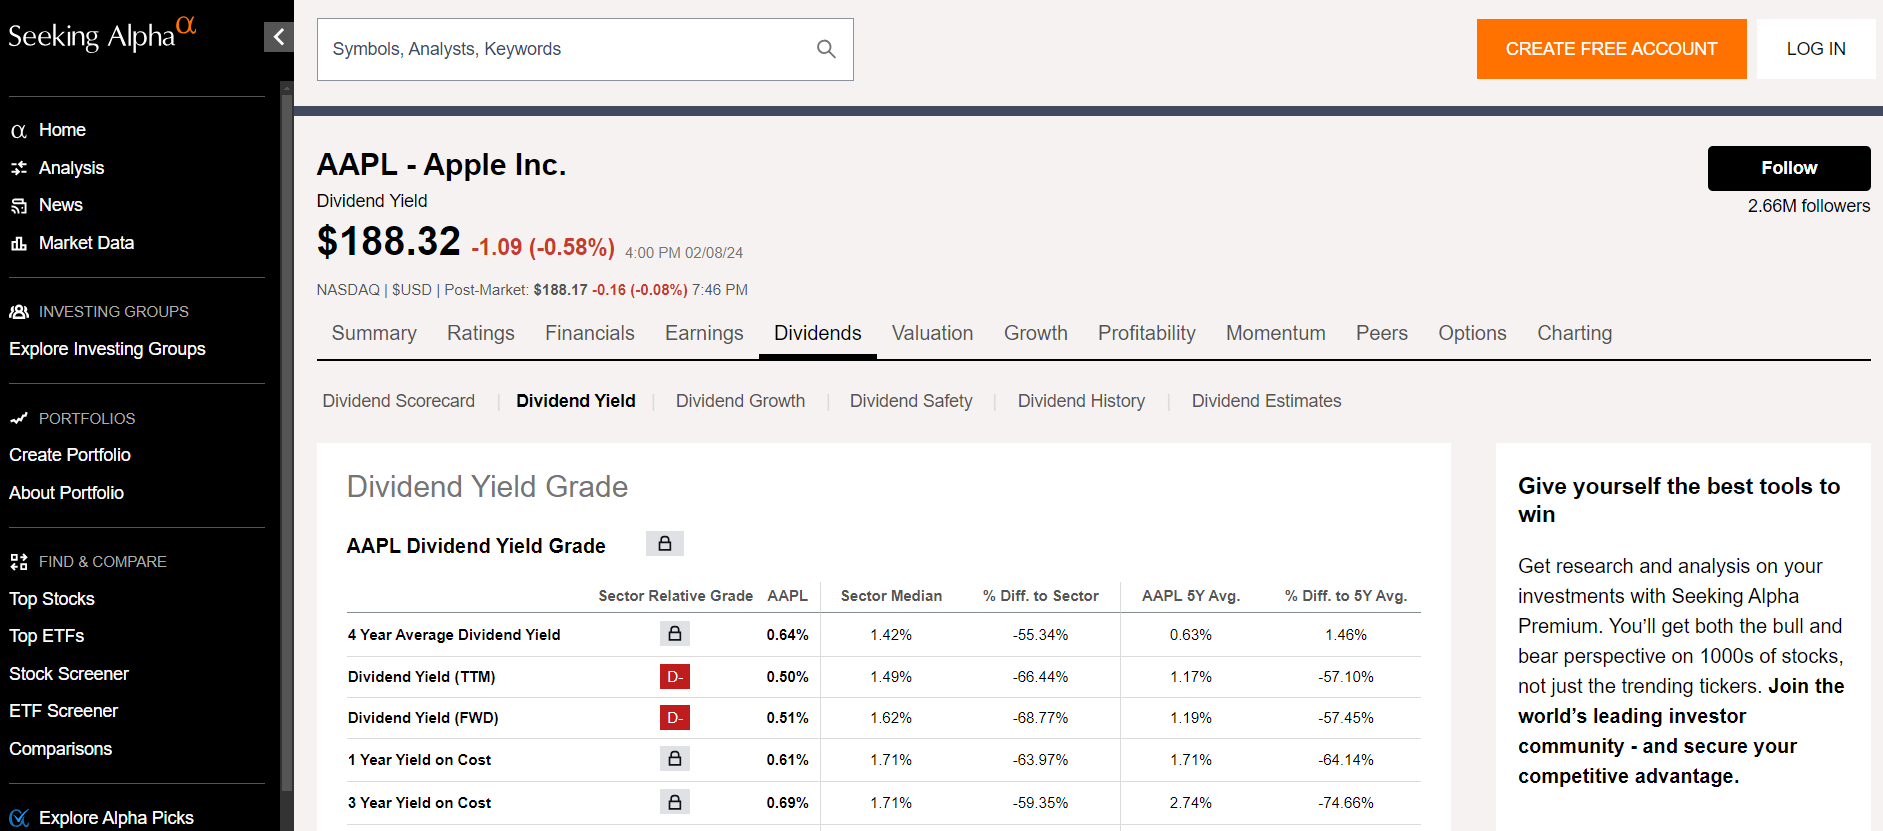
Task: Open Top ETFs link
Action: [46, 636]
